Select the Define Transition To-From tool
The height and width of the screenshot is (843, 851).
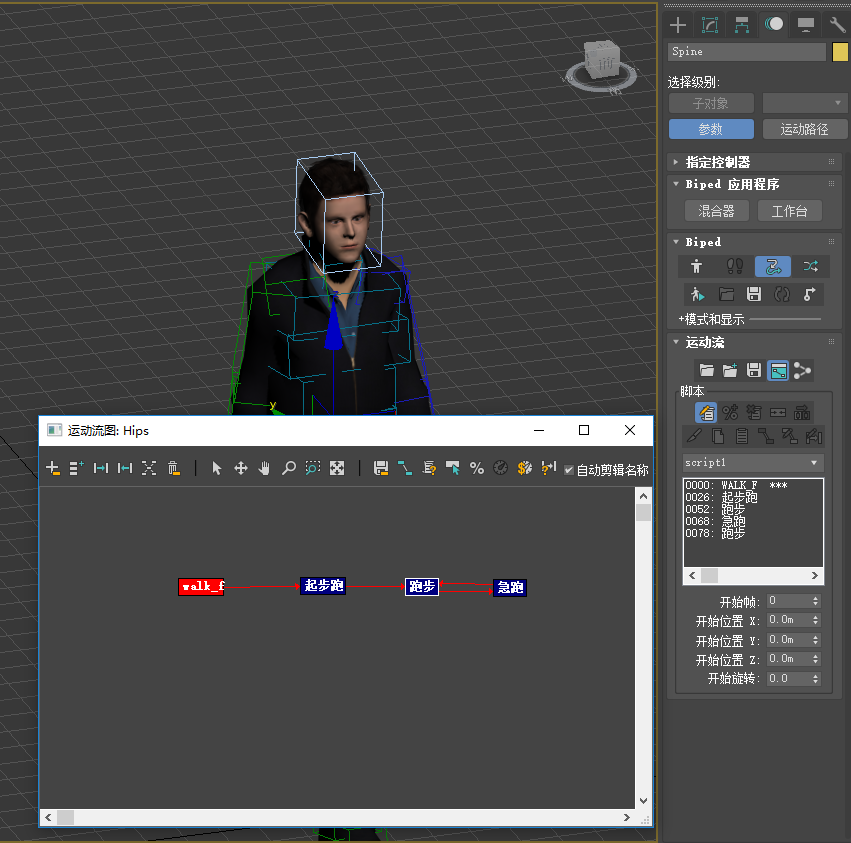point(125,468)
